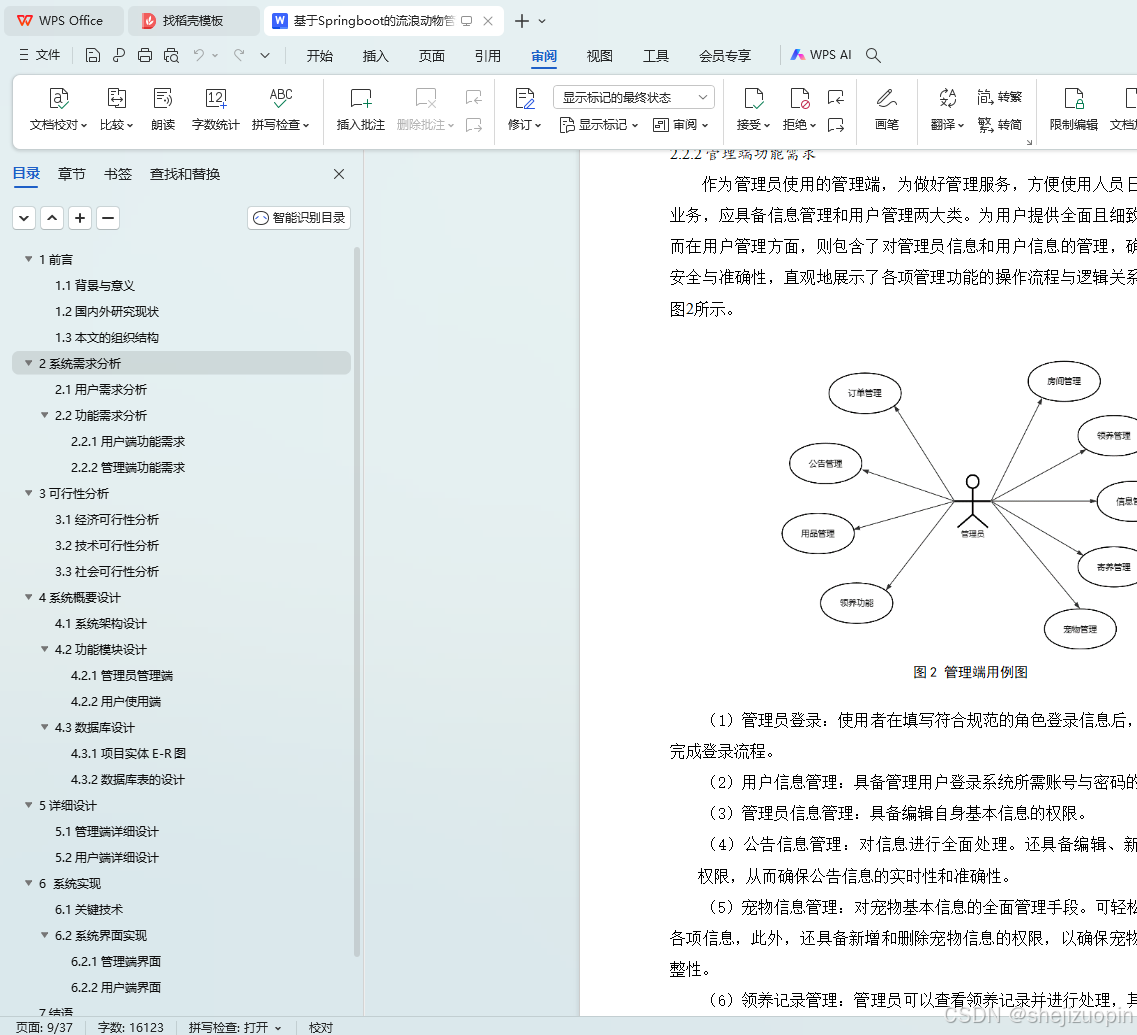Image resolution: width=1137 pixels, height=1035 pixels.
Task: Click 智能识别目录 button
Action: 299,218
